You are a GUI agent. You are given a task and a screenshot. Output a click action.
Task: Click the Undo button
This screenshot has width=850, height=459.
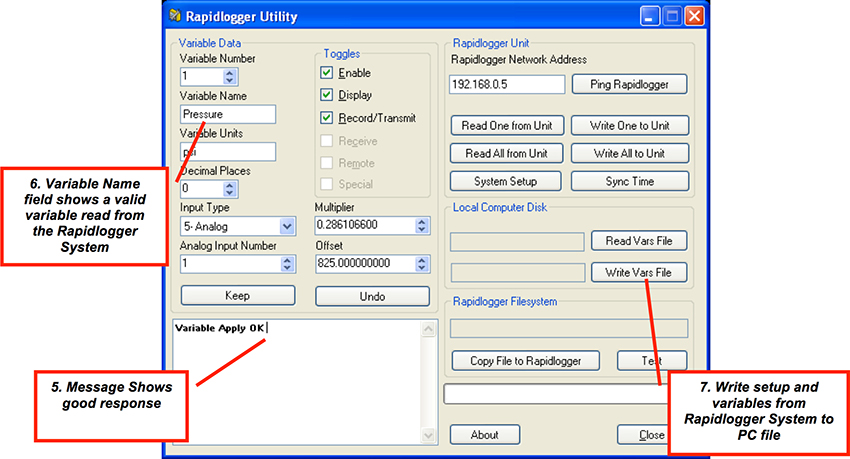point(372,296)
